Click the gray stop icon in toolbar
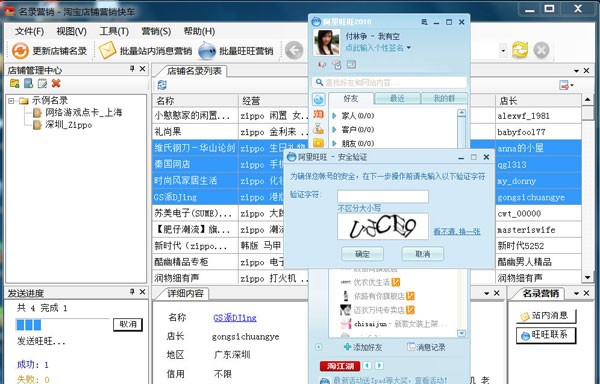The height and width of the screenshot is (384, 600). 541,50
